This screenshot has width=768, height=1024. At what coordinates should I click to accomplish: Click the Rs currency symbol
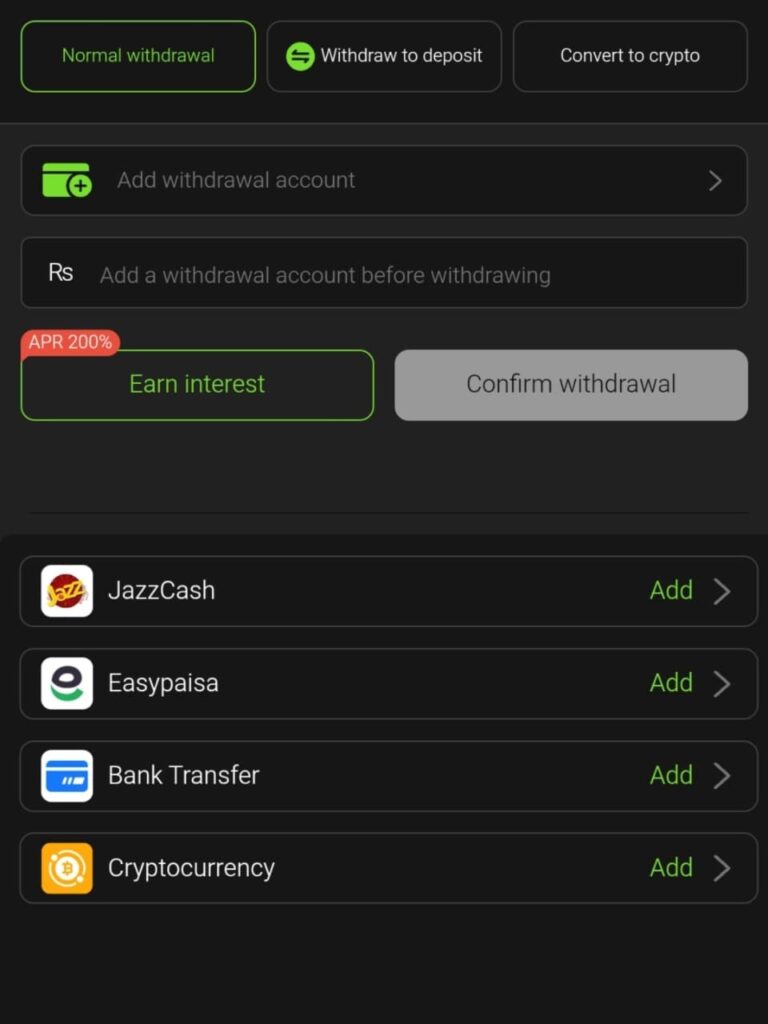pyautogui.click(x=61, y=273)
